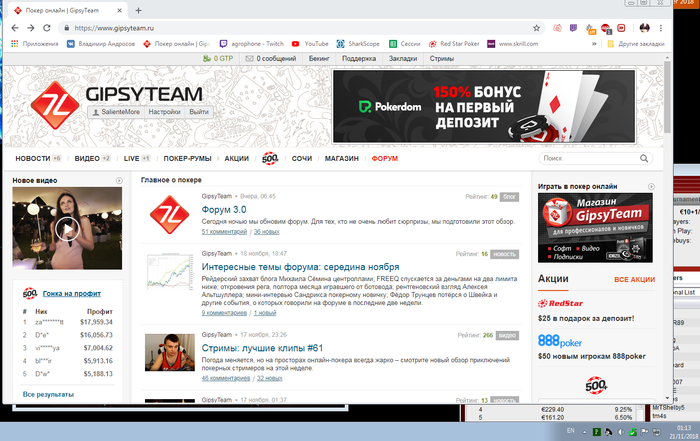Open the Chrome three-dot menu

click(x=661, y=28)
